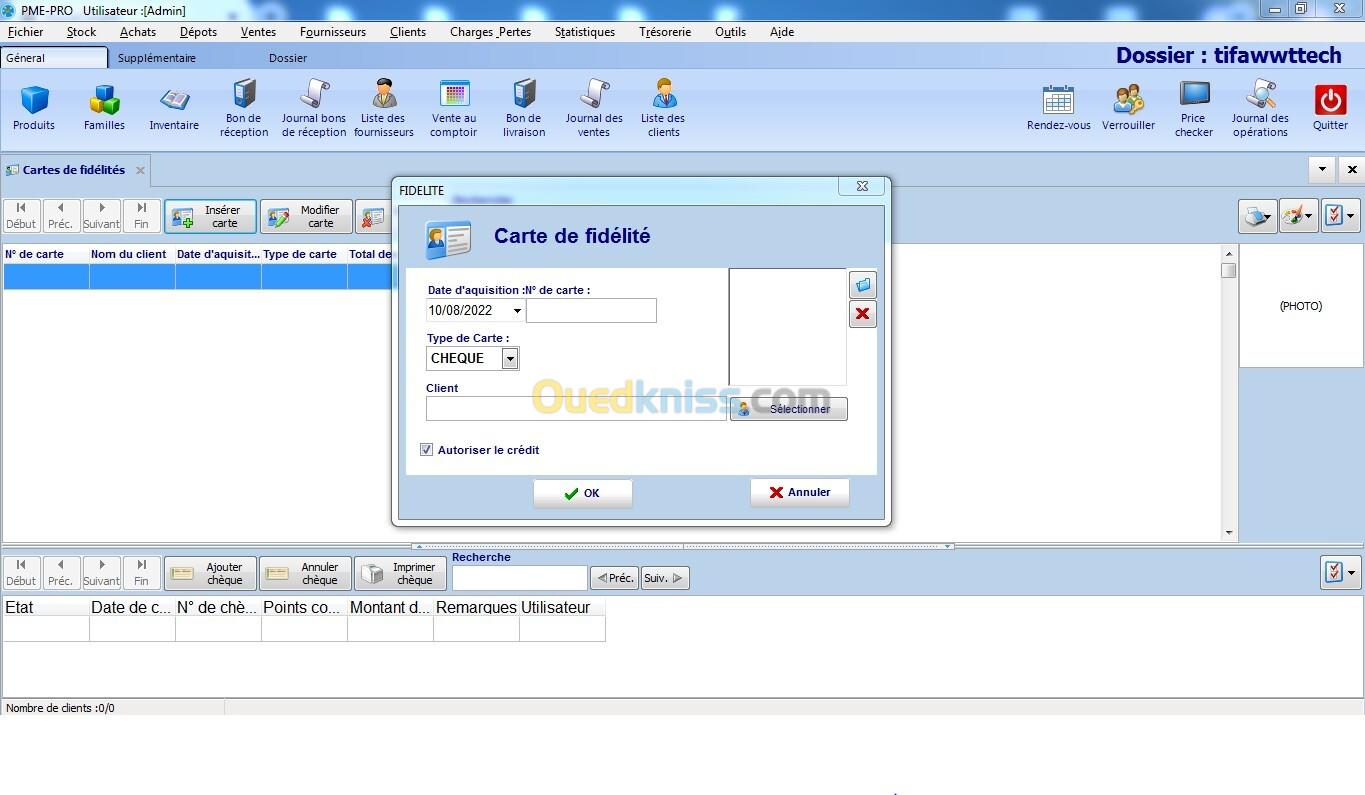Image resolution: width=1365 pixels, height=795 pixels.
Task: Expand the printer options dropdown
Action: pos(1258,216)
